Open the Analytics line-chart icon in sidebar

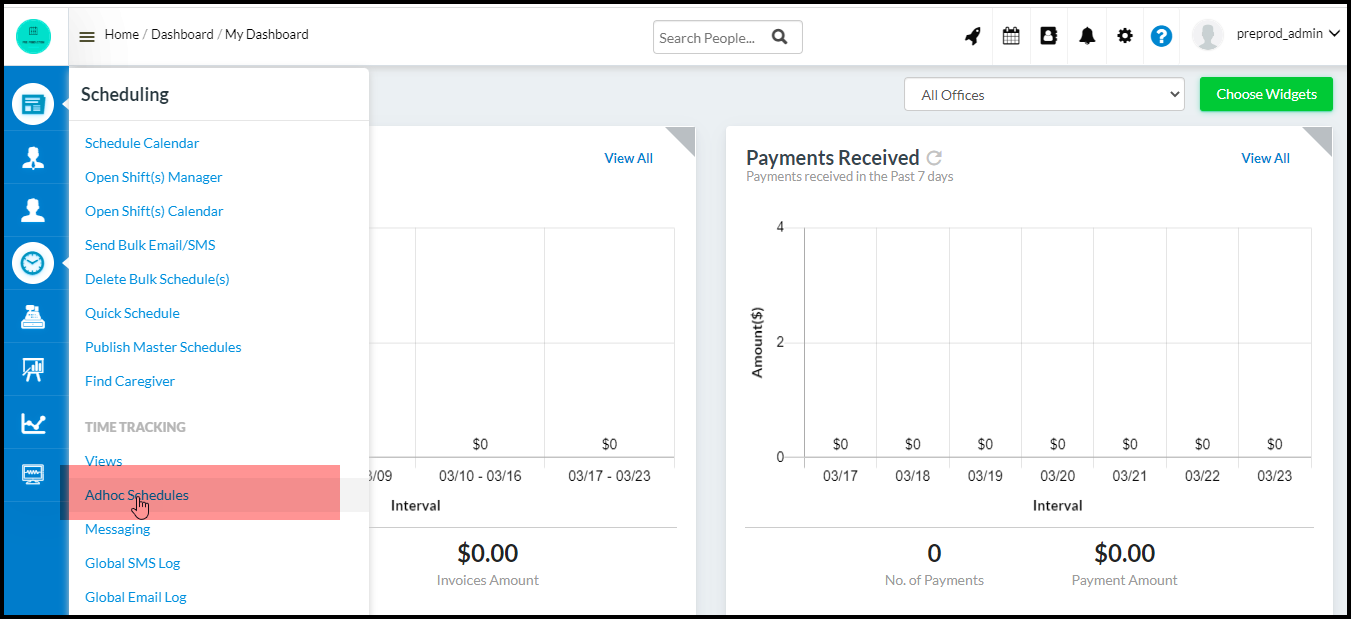point(34,421)
